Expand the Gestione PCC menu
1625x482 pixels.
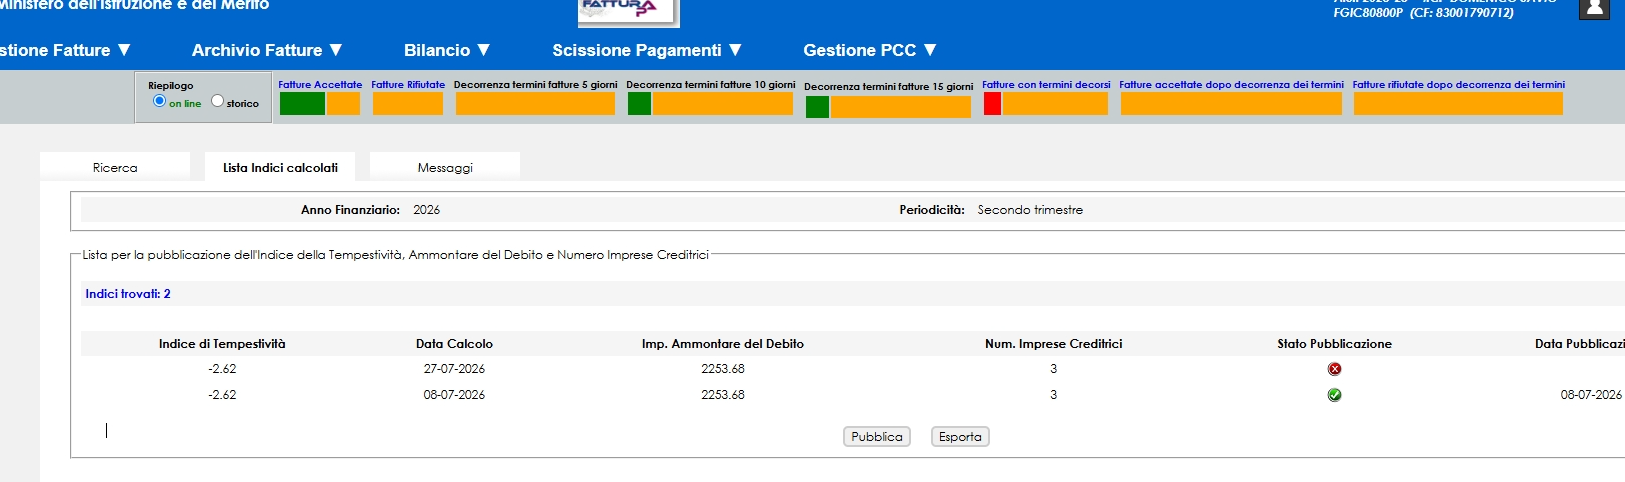pos(870,50)
